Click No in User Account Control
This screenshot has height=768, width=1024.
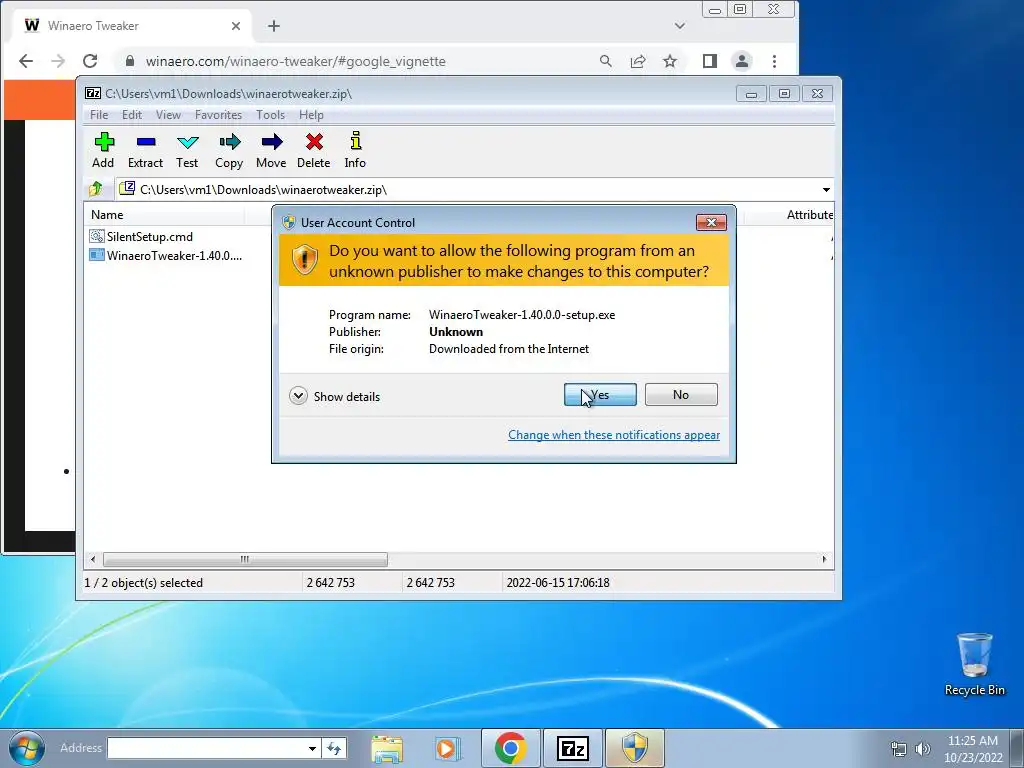click(x=681, y=394)
